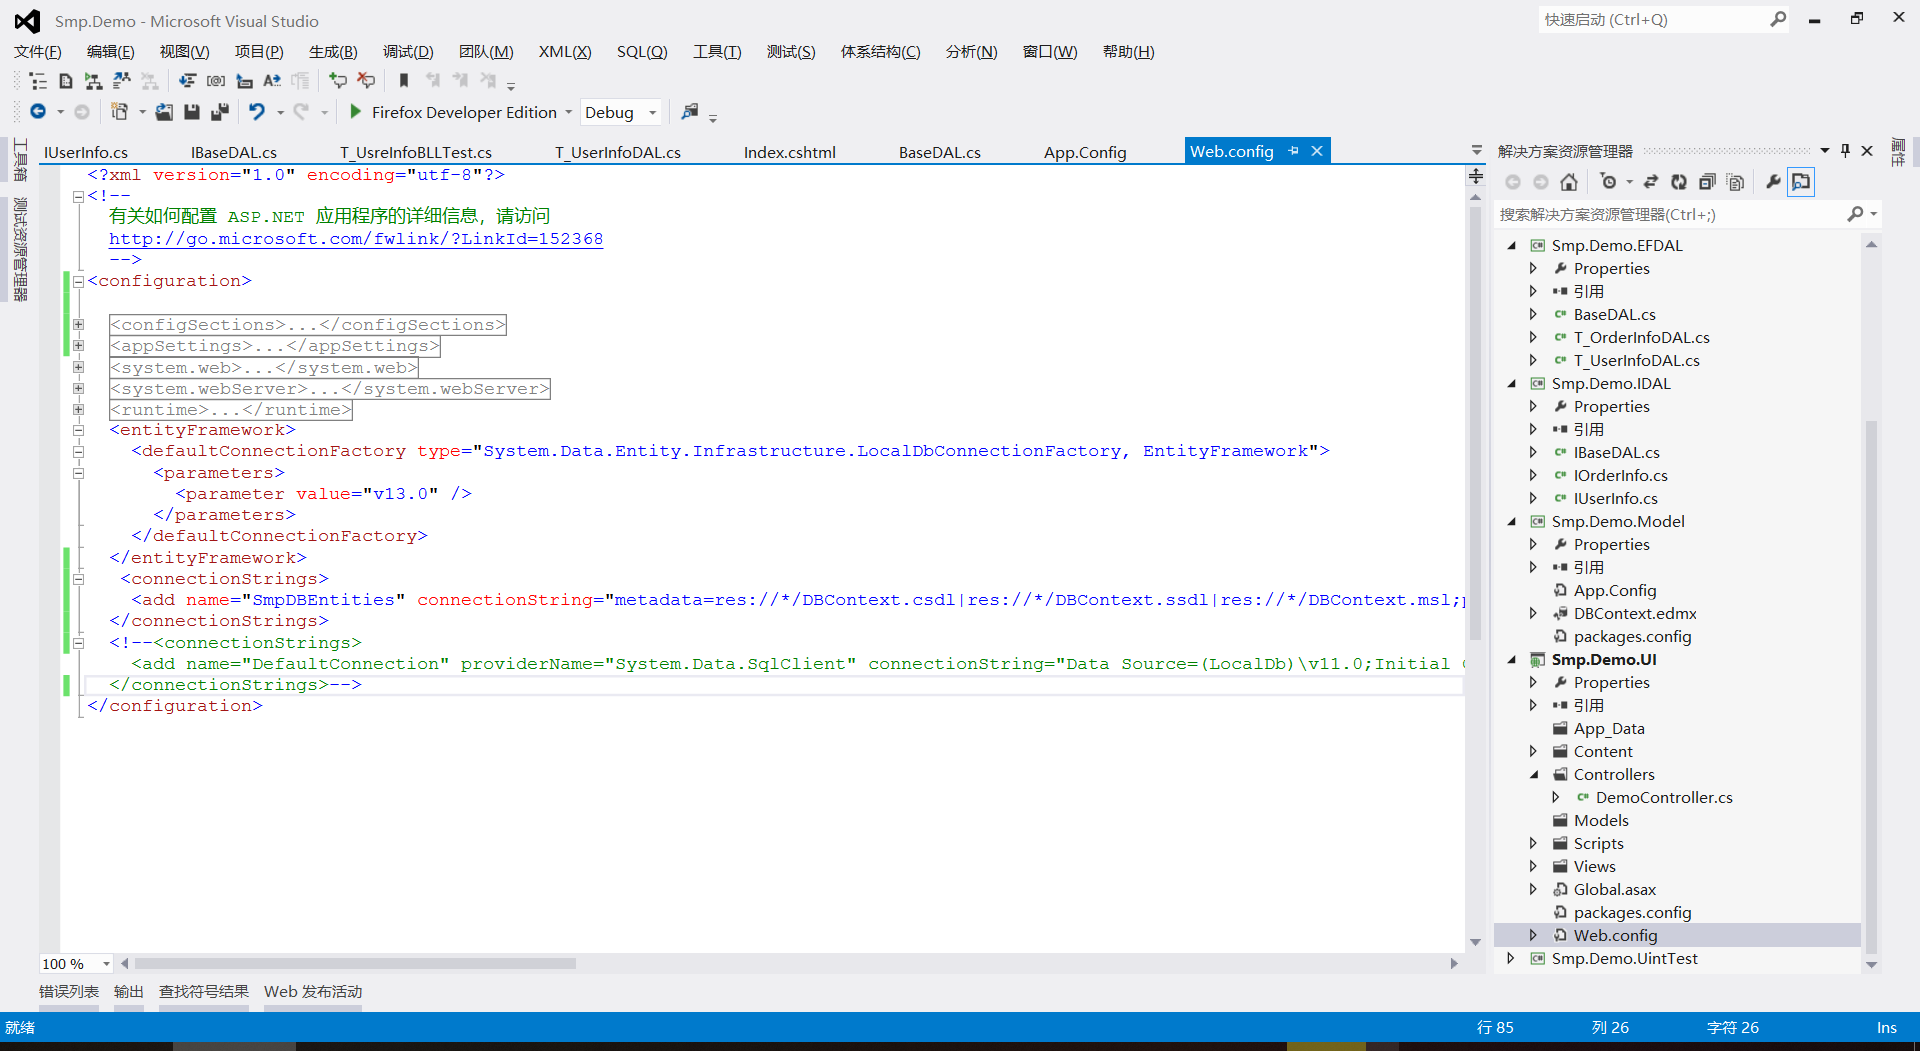The image size is (1920, 1051).
Task: Open the 调试(D) Debug menu
Action: [x=408, y=51]
